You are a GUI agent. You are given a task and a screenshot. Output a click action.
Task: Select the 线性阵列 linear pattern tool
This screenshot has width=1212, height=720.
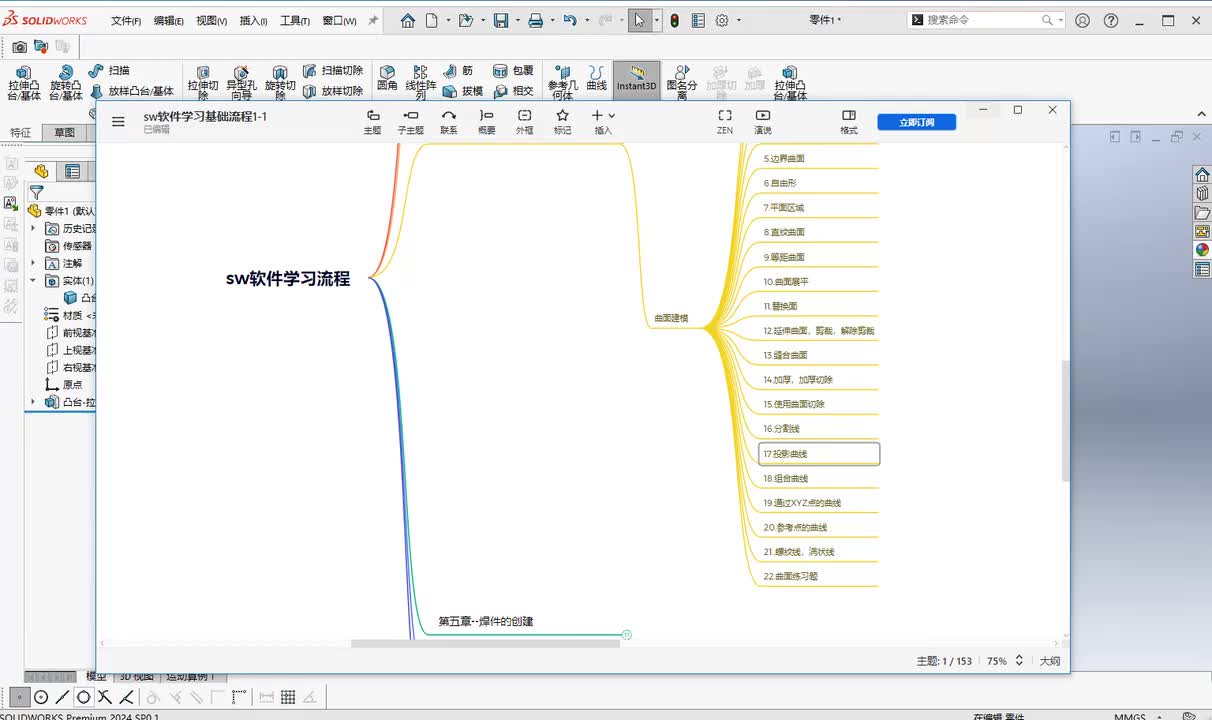click(x=421, y=82)
